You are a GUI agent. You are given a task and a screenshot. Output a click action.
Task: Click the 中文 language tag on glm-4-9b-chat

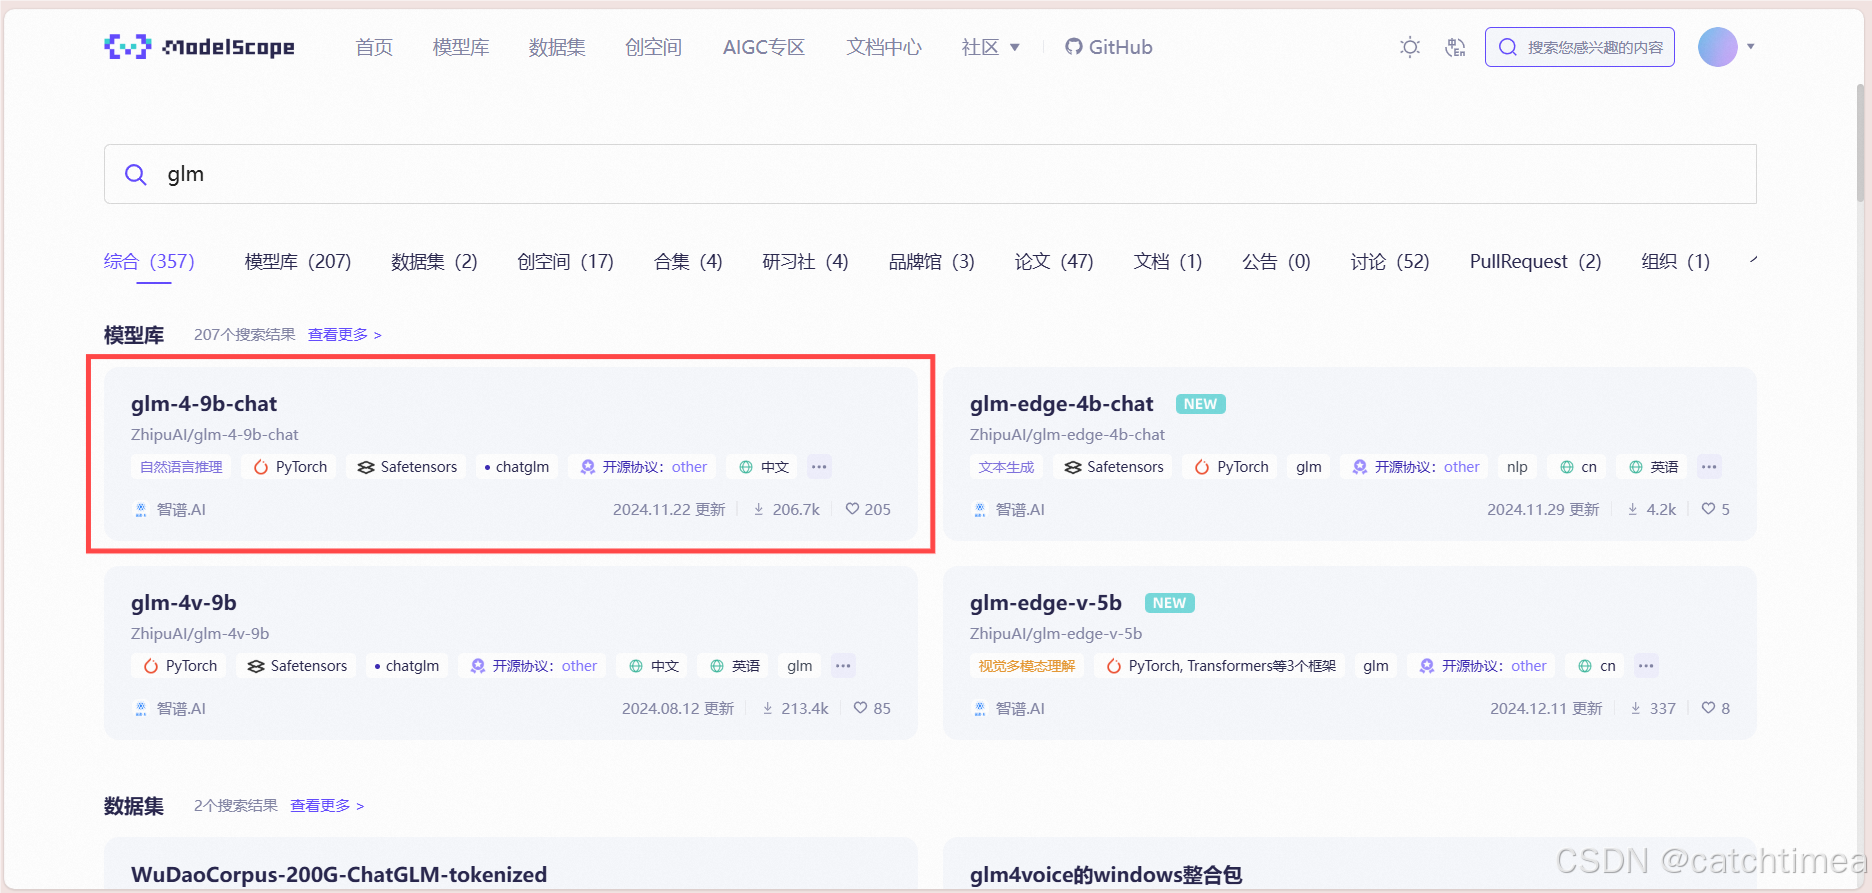pos(764,467)
